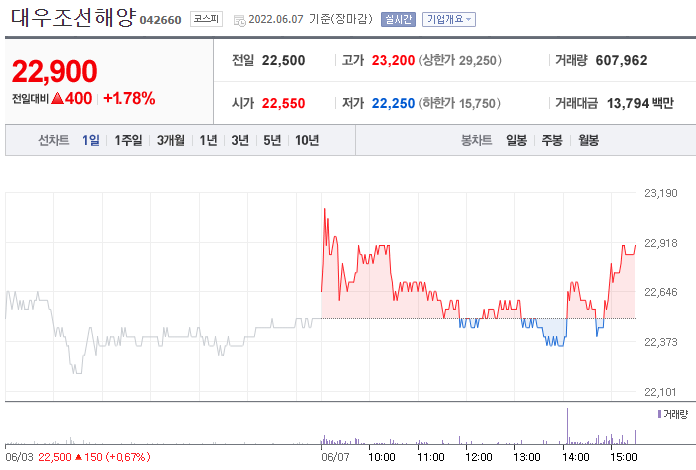Switch to the 1년 chart period
The image size is (696, 470).
click(x=208, y=140)
